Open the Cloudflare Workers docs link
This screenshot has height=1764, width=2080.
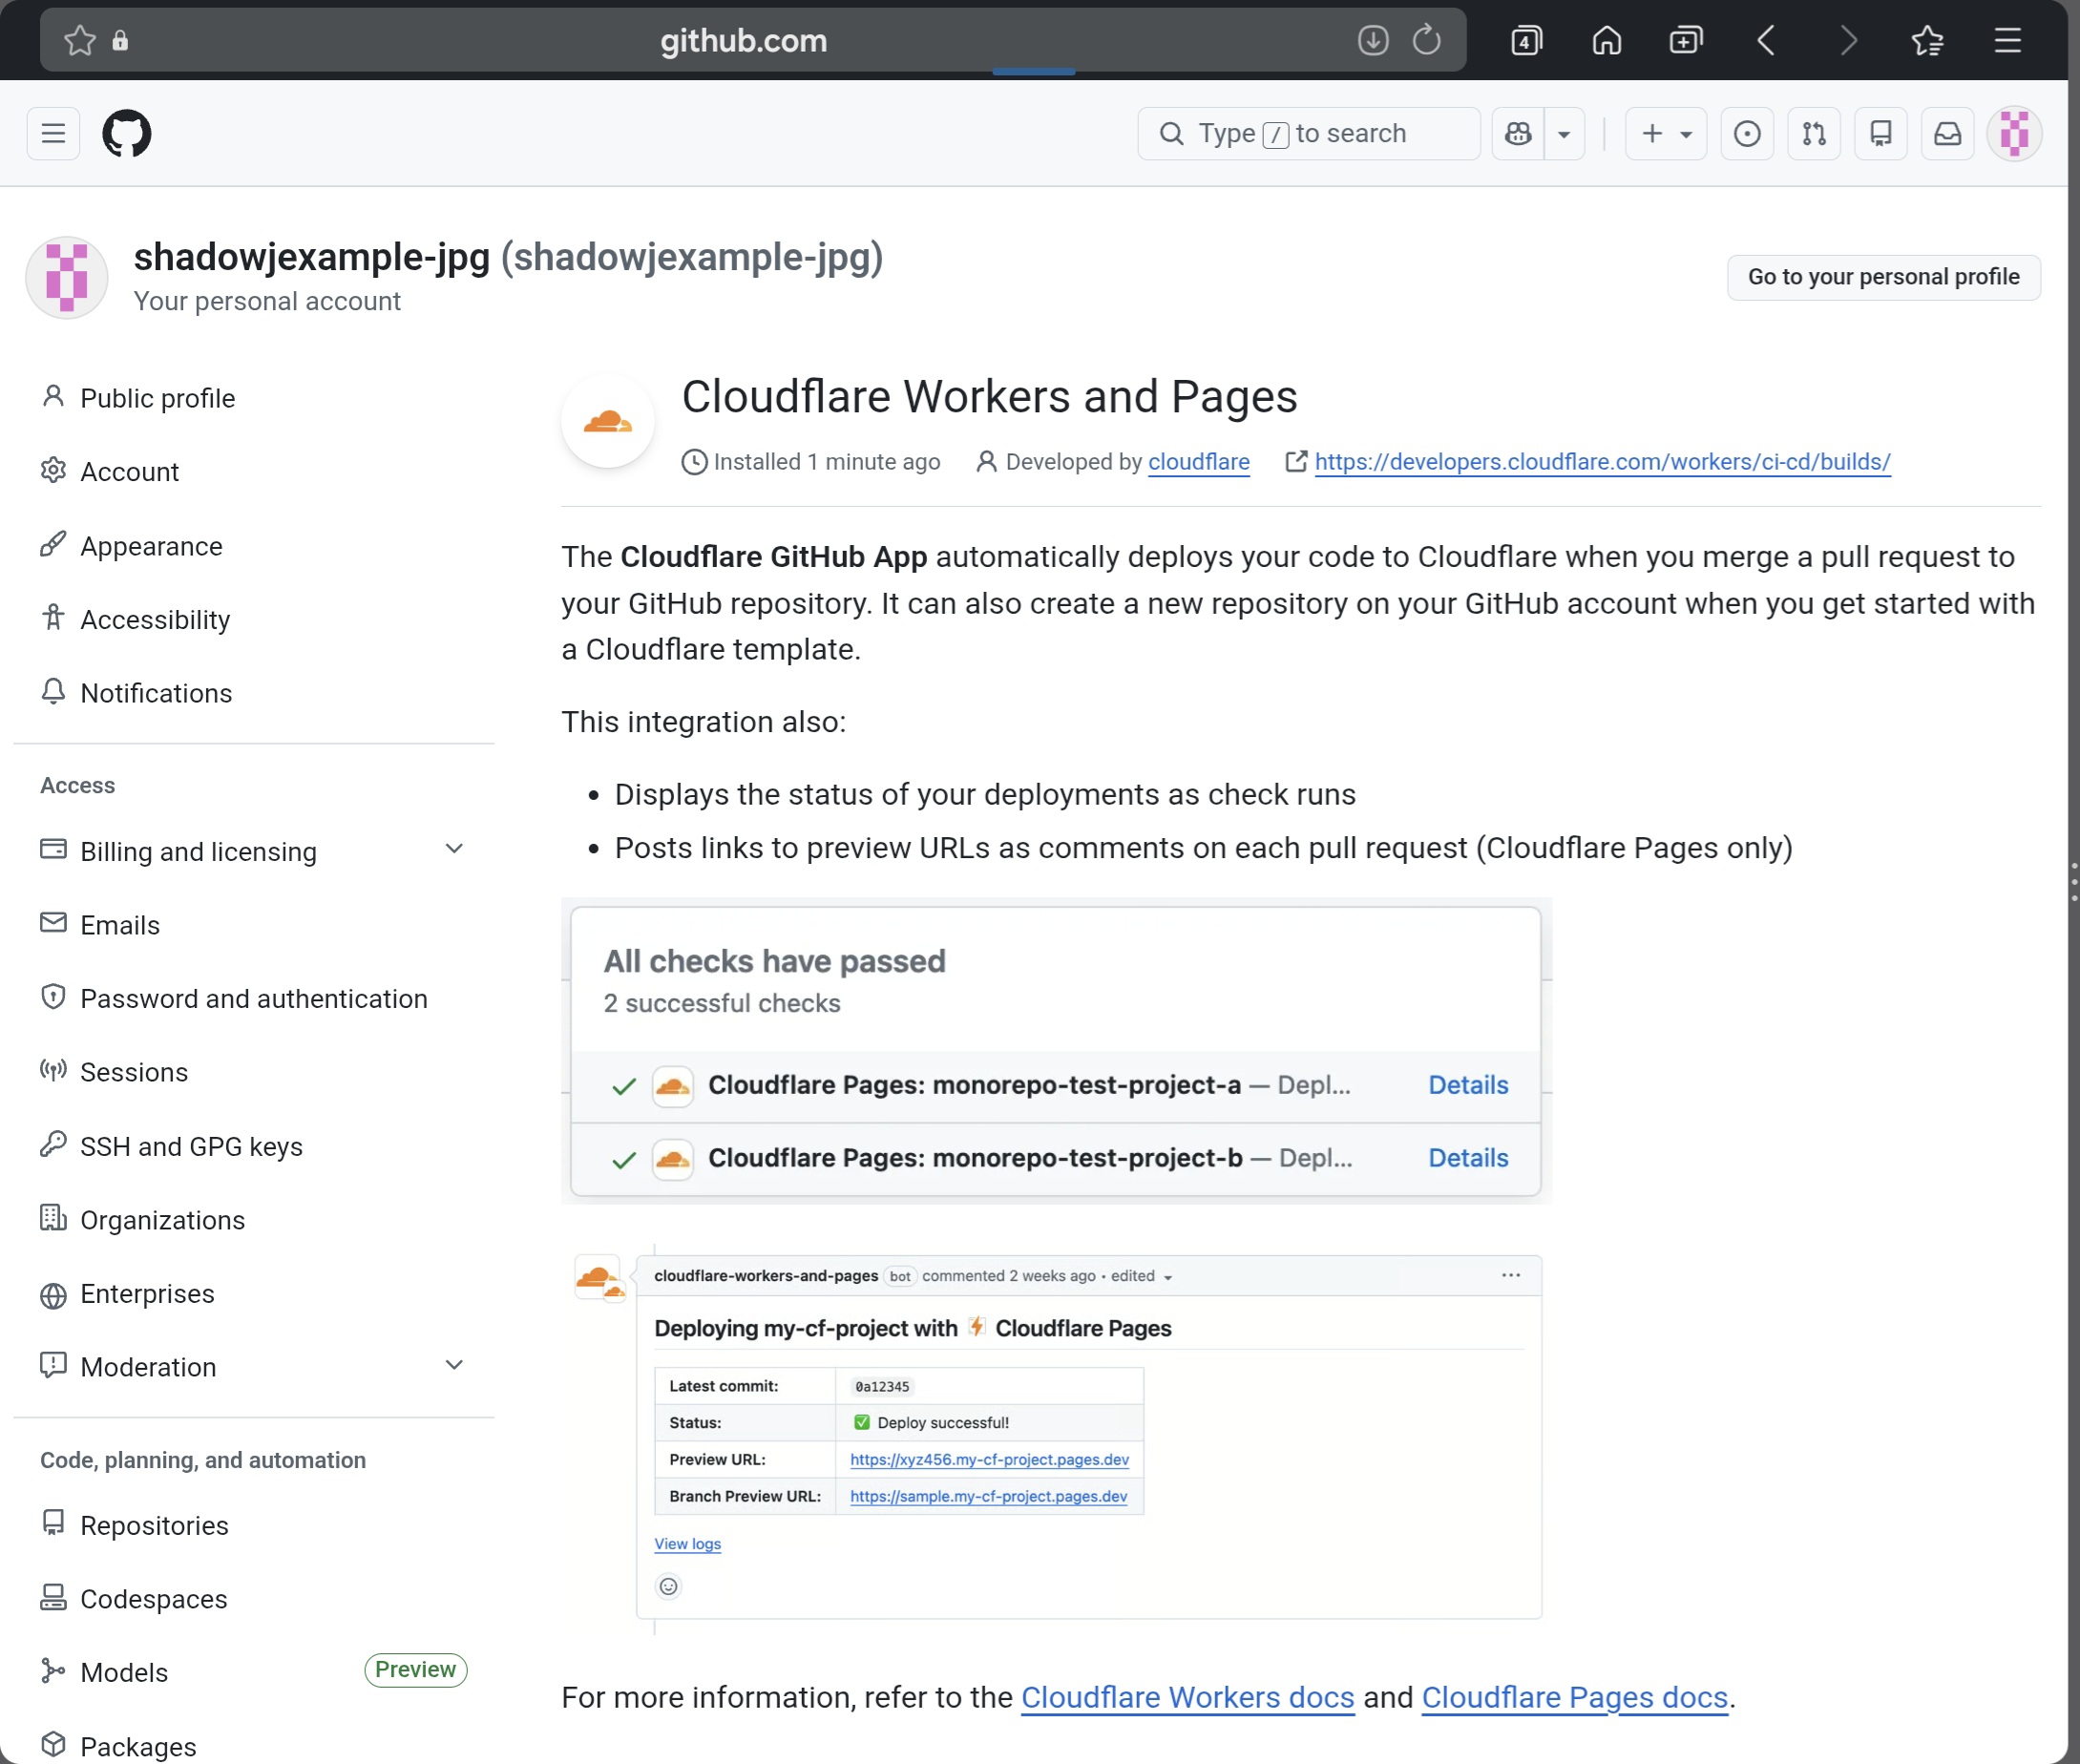1187,1697
